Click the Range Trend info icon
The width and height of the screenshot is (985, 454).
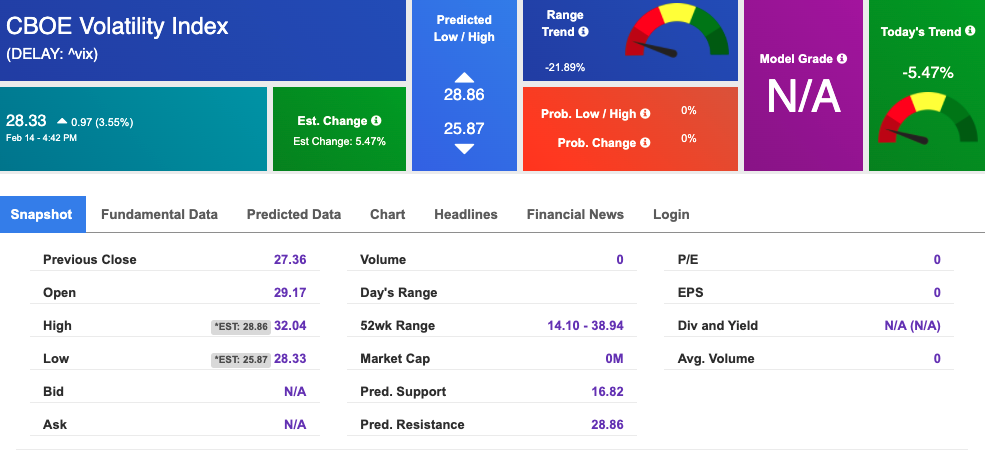tap(584, 31)
